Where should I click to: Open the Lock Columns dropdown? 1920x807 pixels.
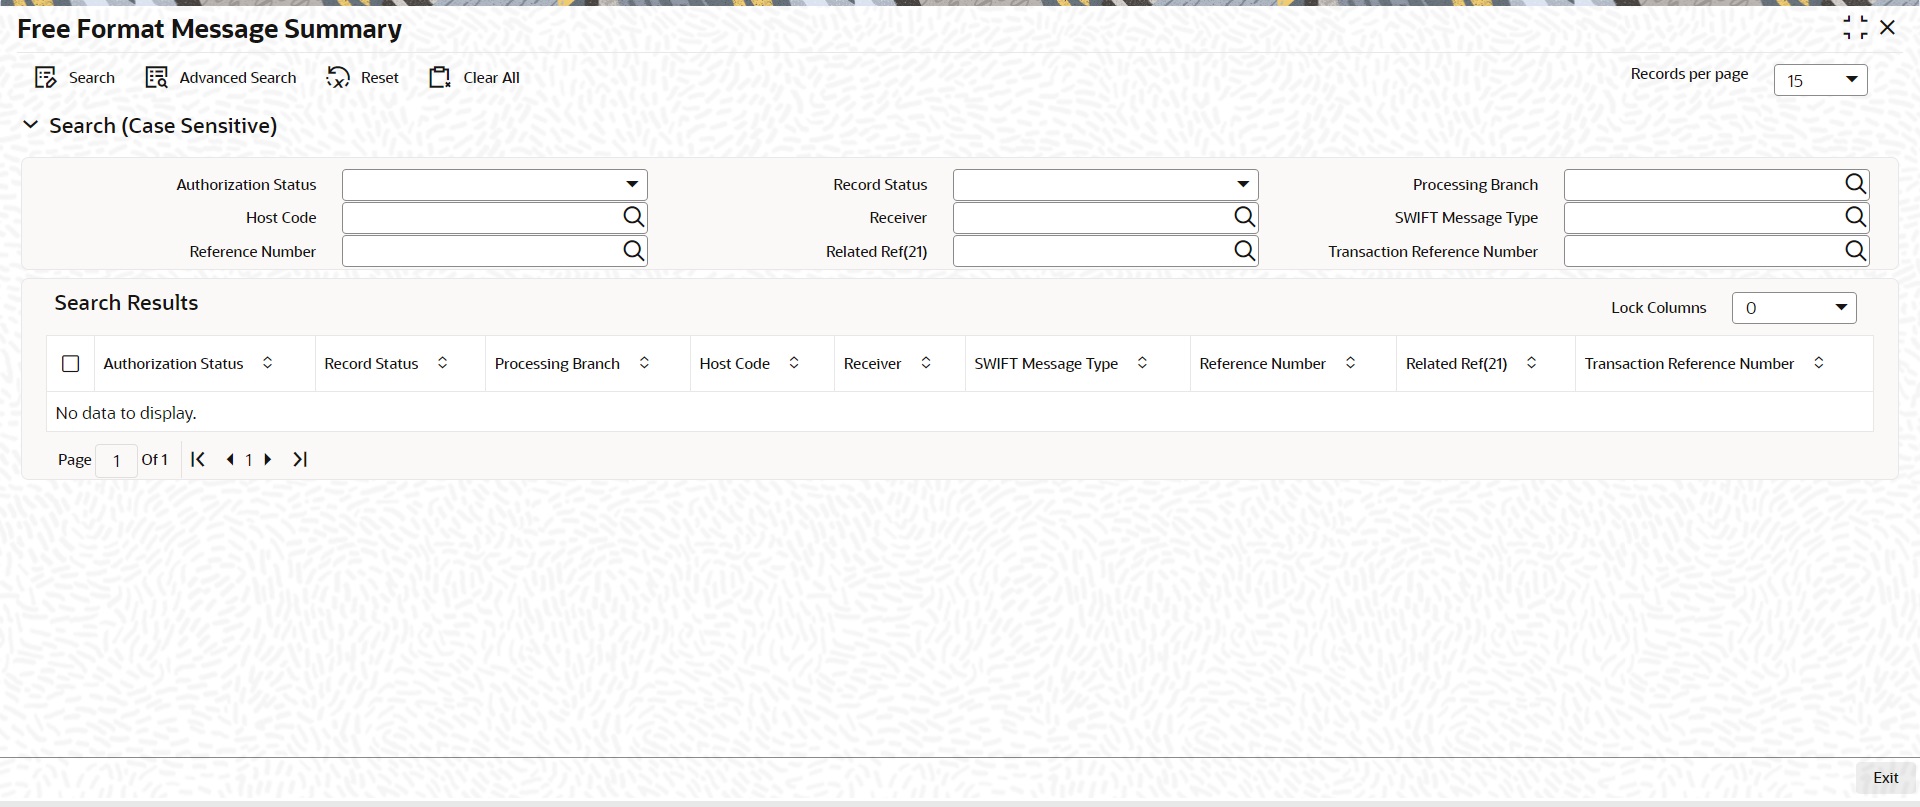[1794, 308]
